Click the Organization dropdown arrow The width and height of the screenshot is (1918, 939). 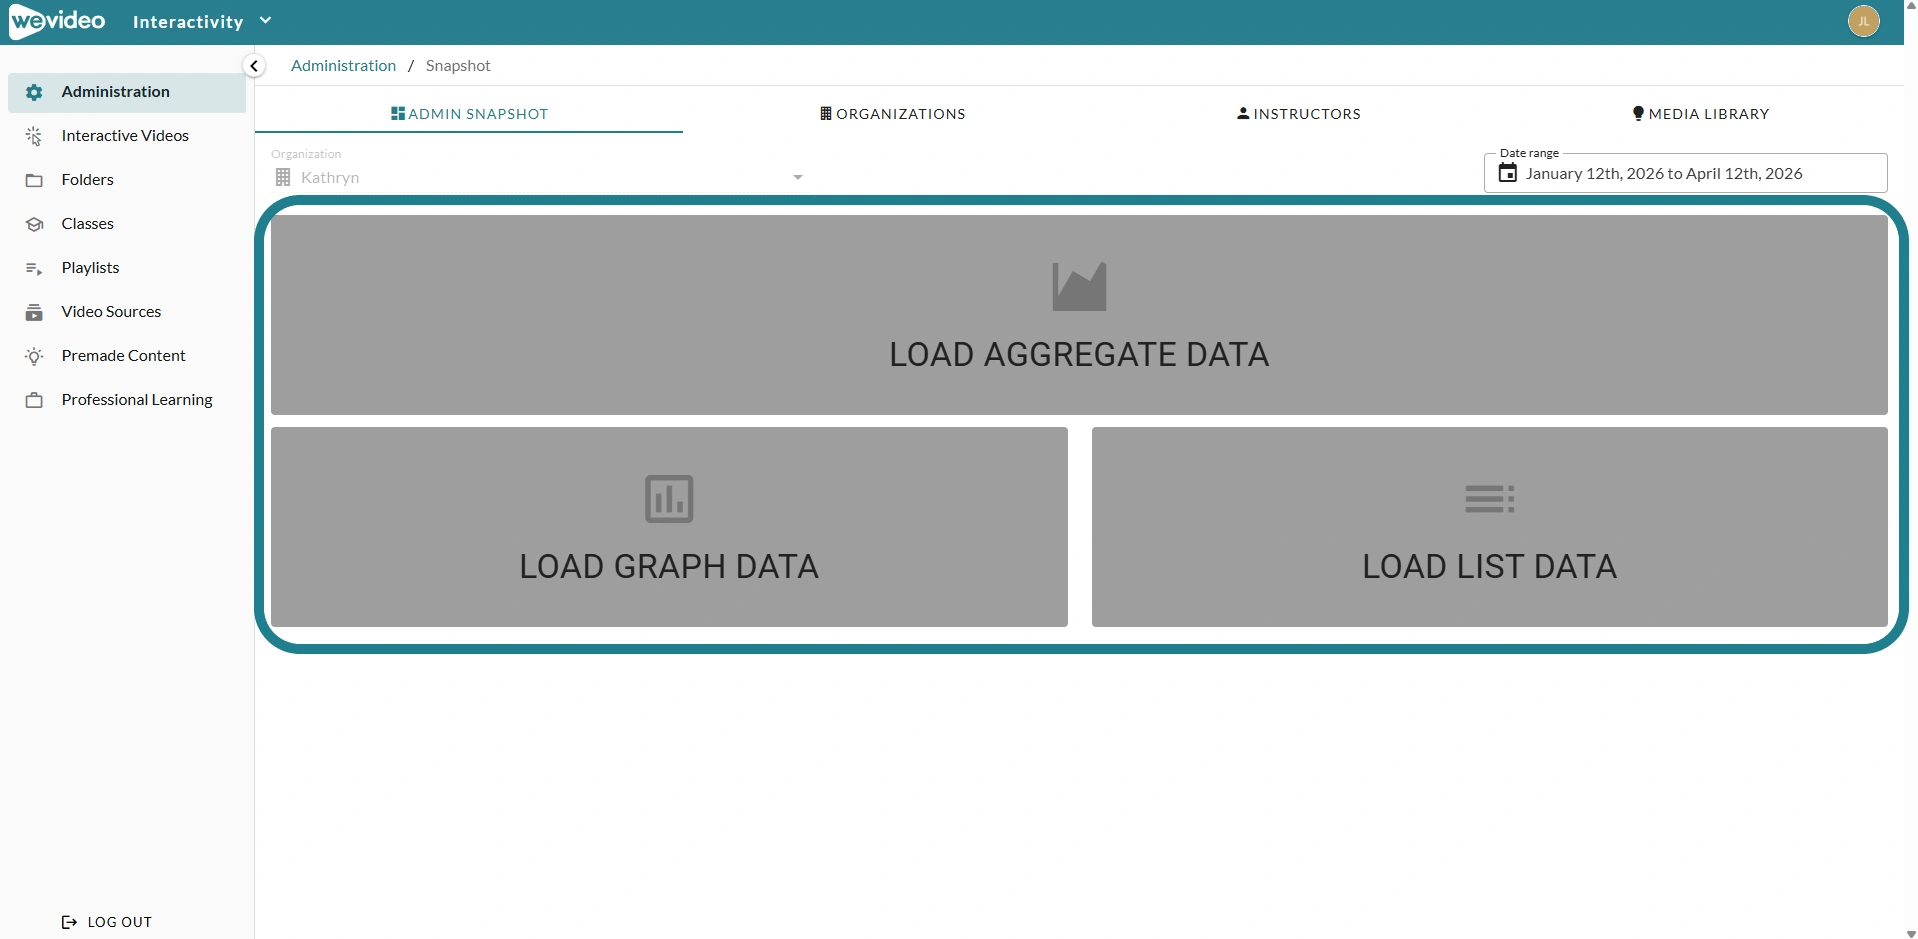pos(798,178)
